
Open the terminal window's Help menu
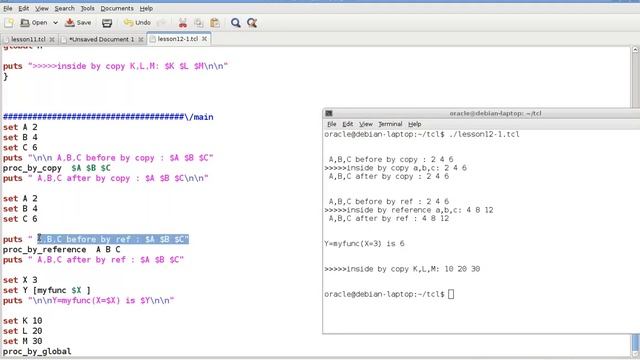(x=414, y=124)
